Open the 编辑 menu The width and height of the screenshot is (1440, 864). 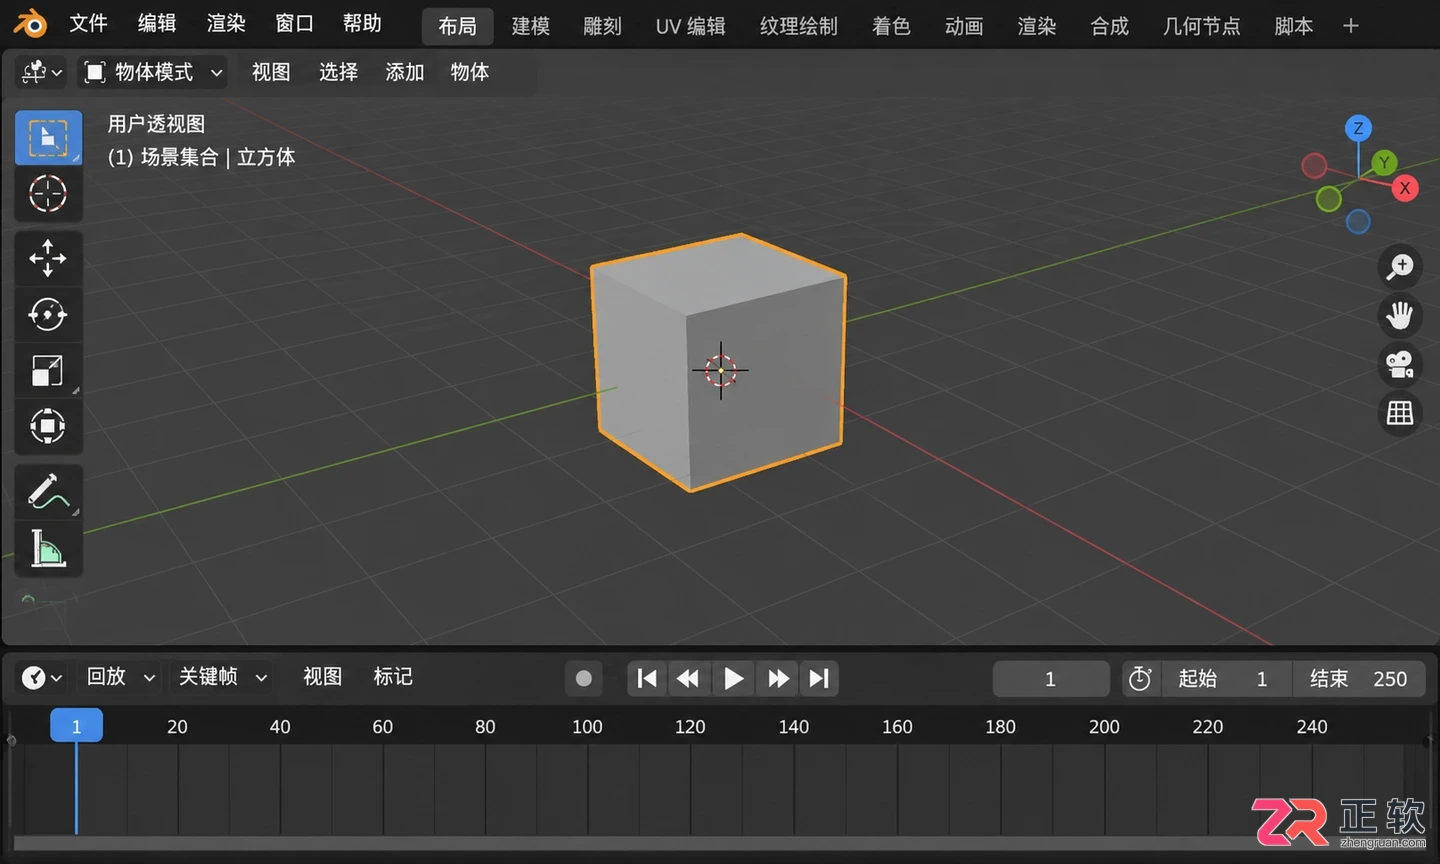157,23
